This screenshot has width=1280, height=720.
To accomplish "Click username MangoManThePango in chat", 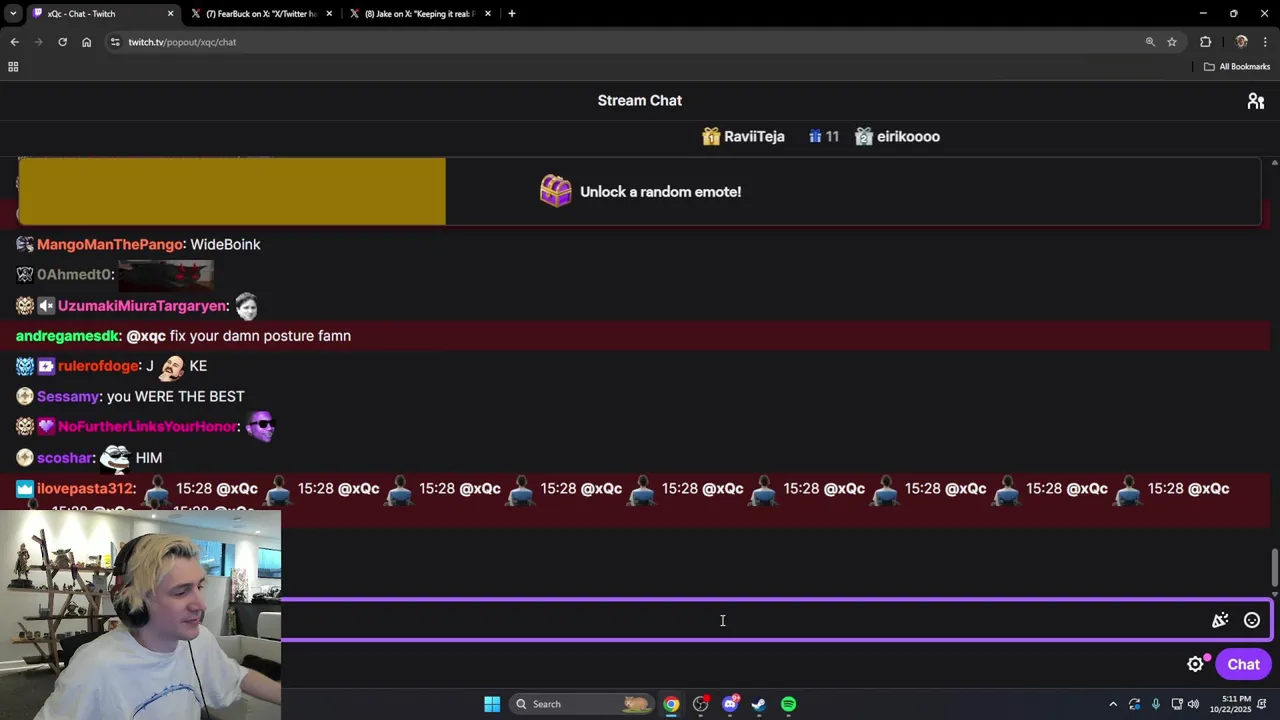I will (x=110, y=244).
